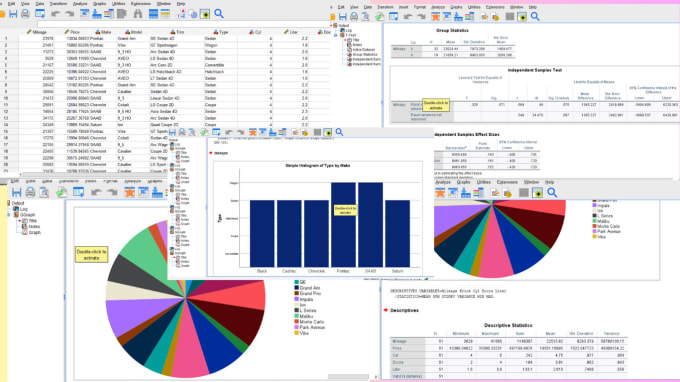The height and width of the screenshot is (382, 680).
Task: Open Help menu in Descriptives viewer
Action: point(549,182)
